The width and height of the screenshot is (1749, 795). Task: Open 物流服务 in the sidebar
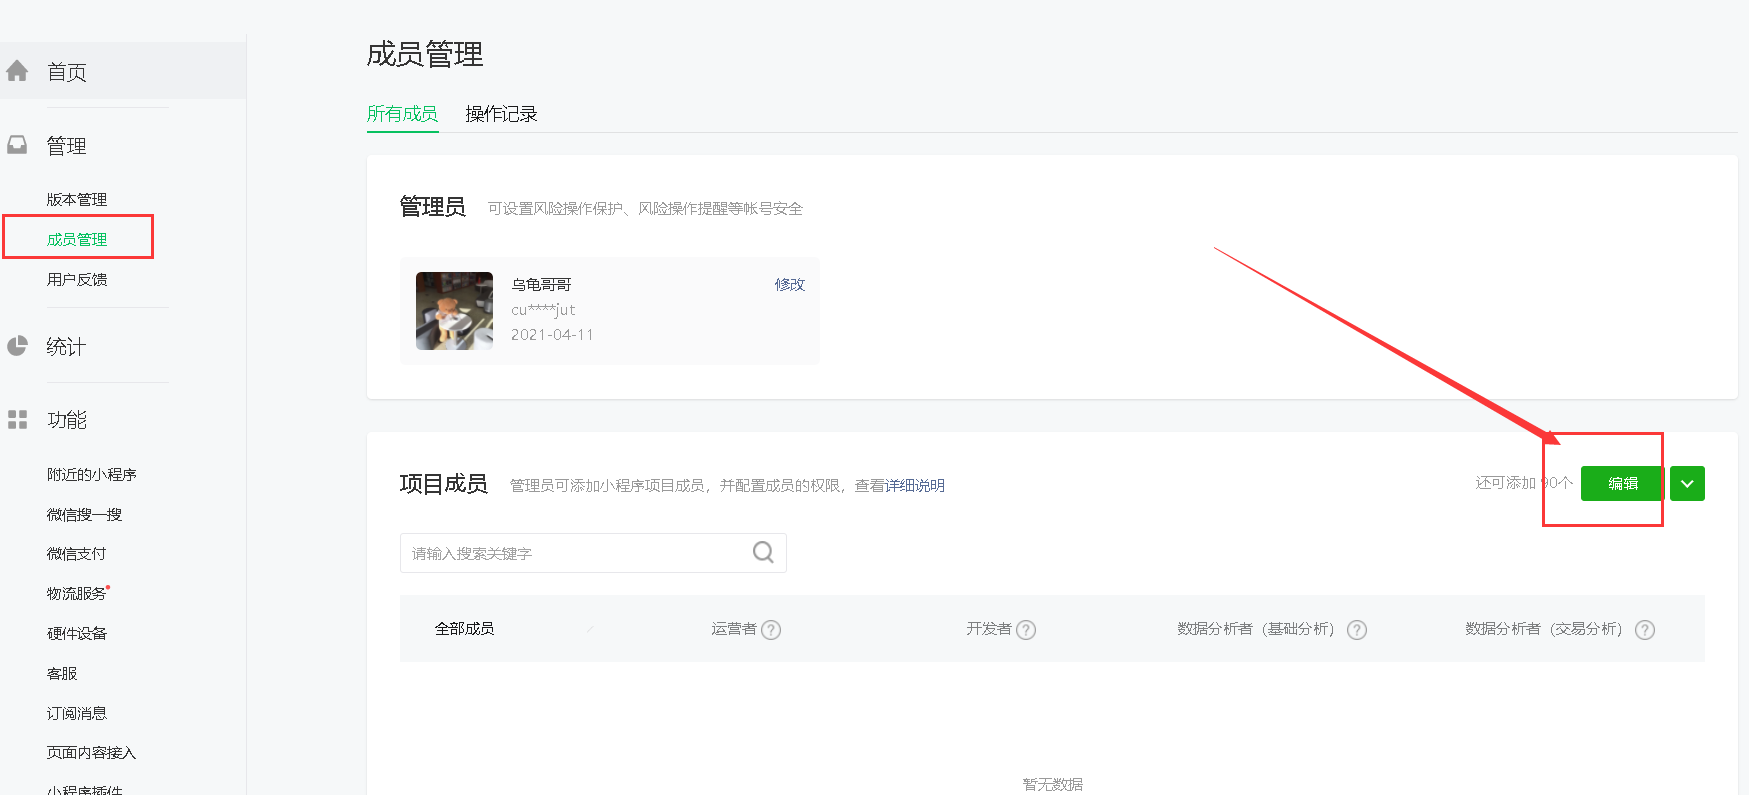point(76,593)
